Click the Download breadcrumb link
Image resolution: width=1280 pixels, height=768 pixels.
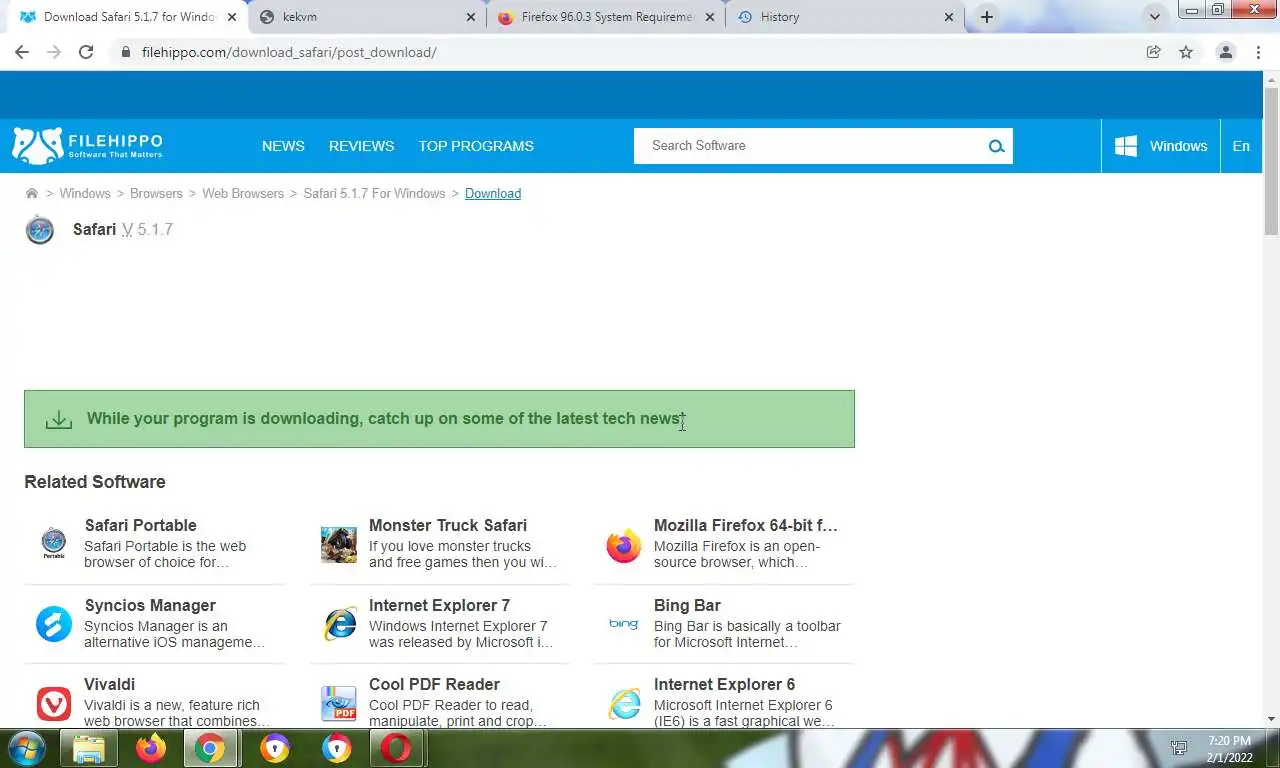493,193
